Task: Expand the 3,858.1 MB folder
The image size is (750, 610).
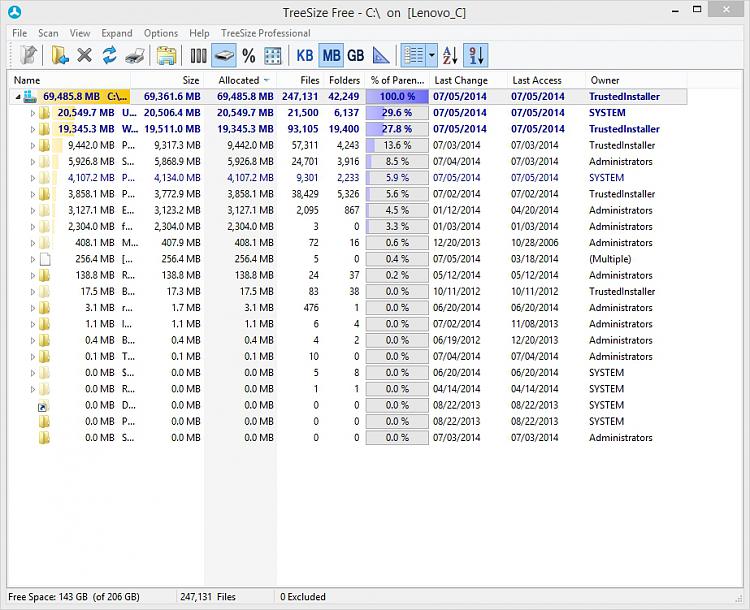Action: pyautogui.click(x=33, y=194)
